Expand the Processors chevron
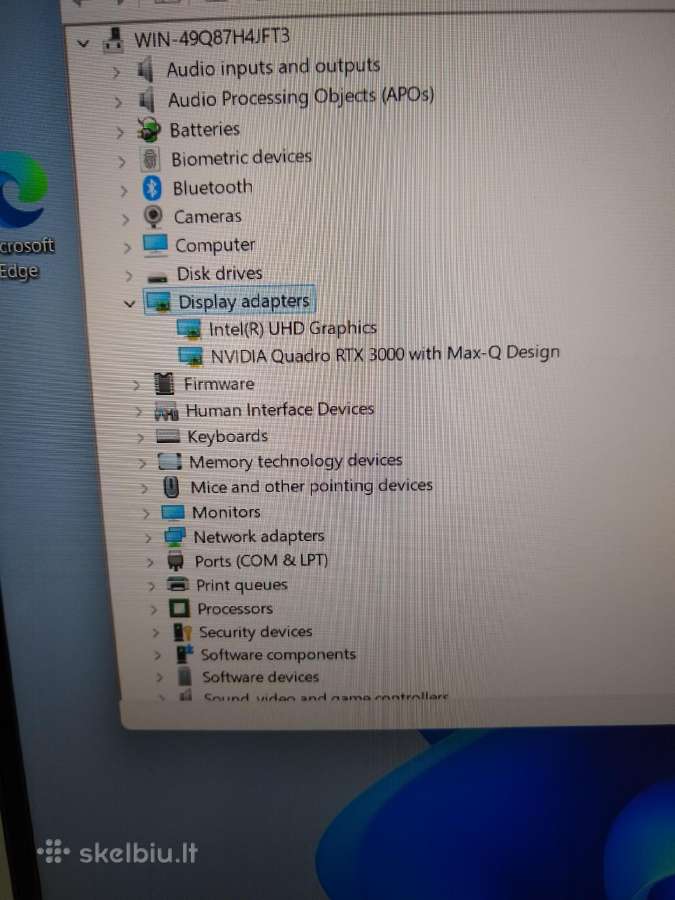 pyautogui.click(x=153, y=610)
